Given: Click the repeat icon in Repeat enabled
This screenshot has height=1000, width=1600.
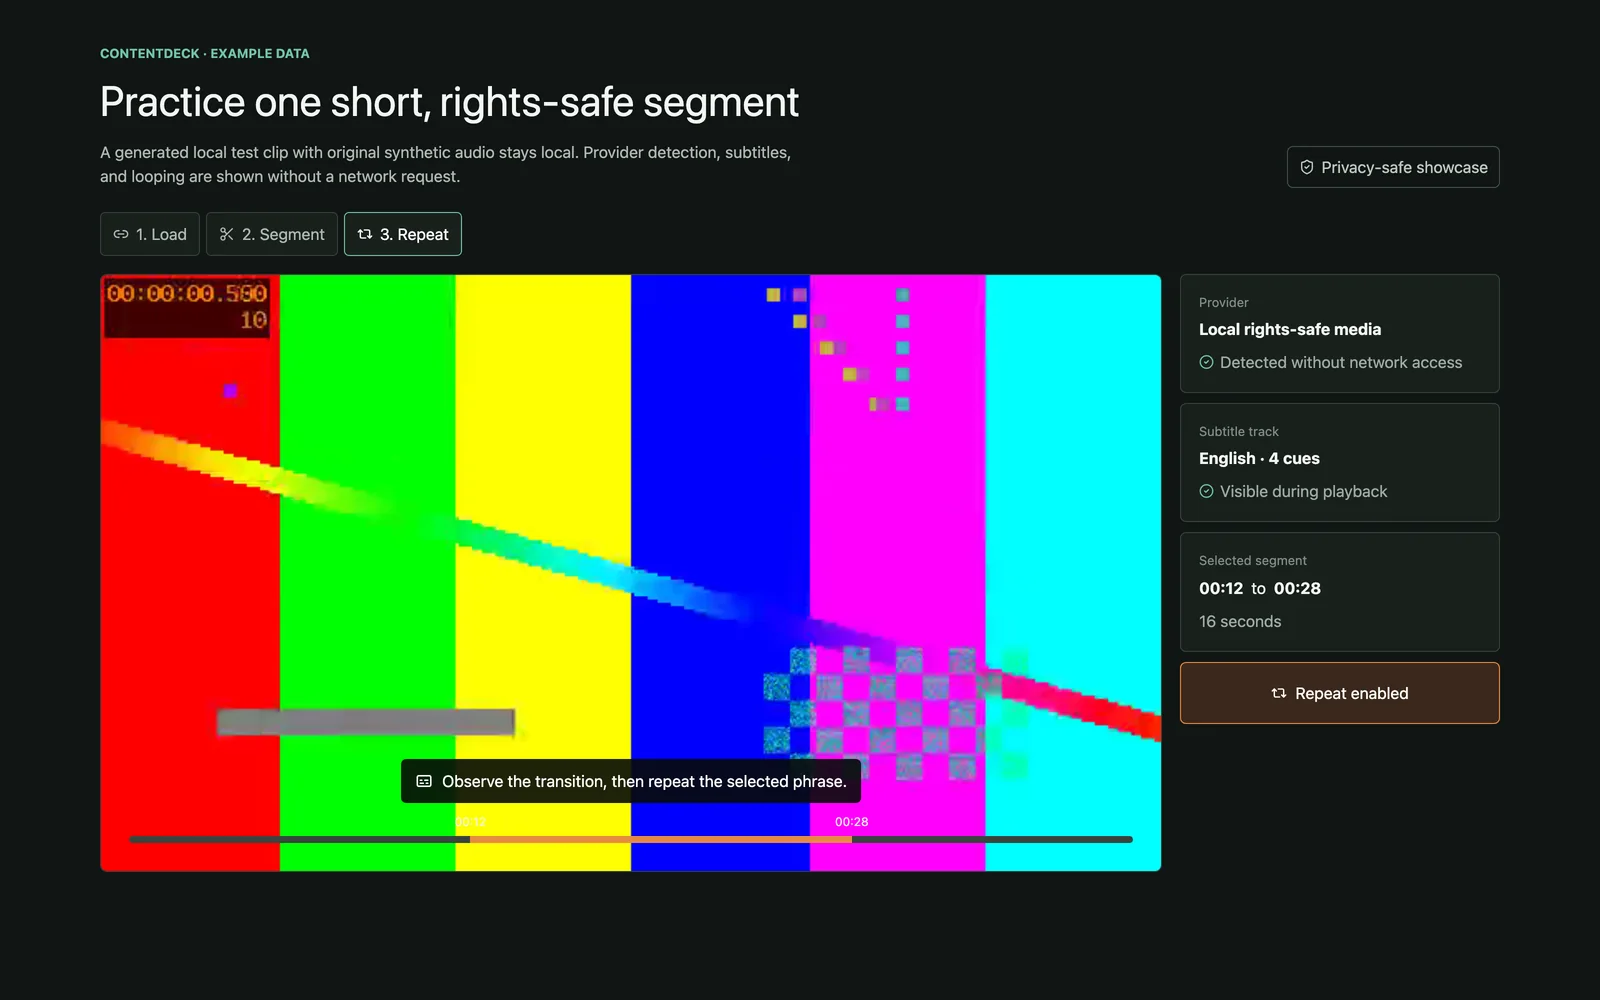Looking at the screenshot, I should click(1279, 693).
